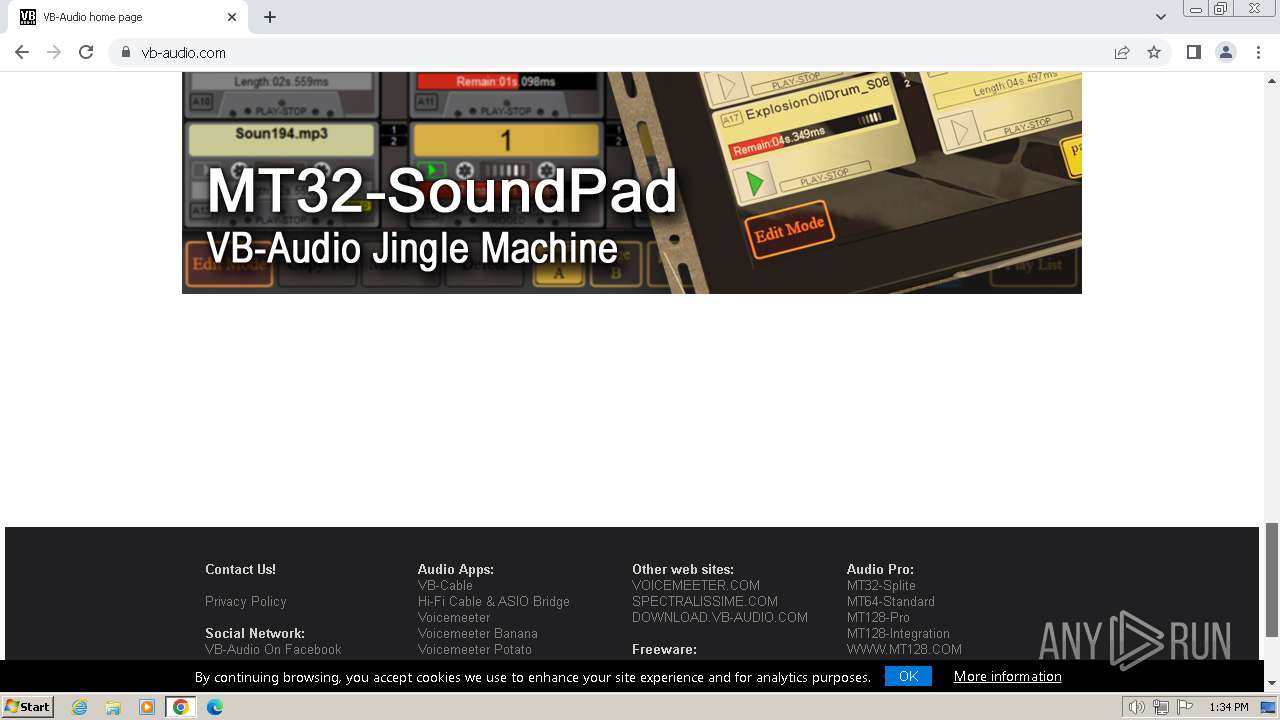This screenshot has width=1280, height=720.
Task: Open the Privacy Policy link
Action: tap(246, 601)
